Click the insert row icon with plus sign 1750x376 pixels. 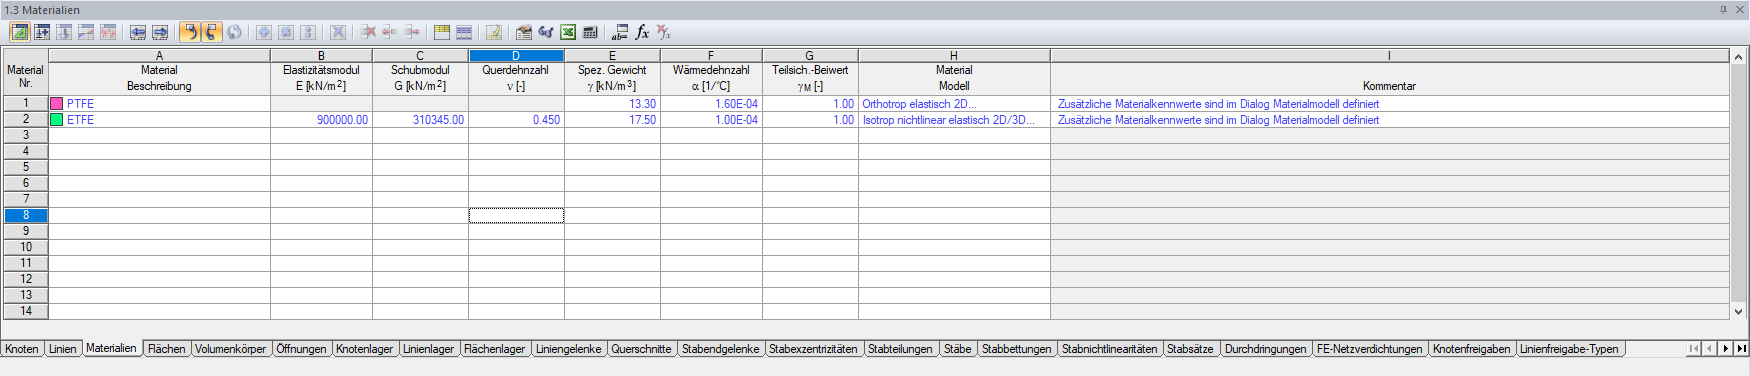[x=42, y=32]
